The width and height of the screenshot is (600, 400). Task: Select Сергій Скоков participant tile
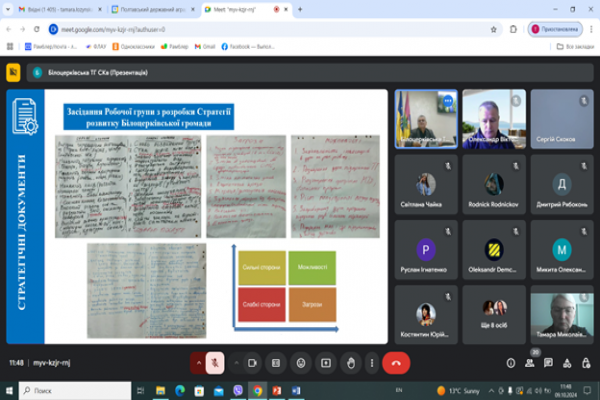point(562,119)
